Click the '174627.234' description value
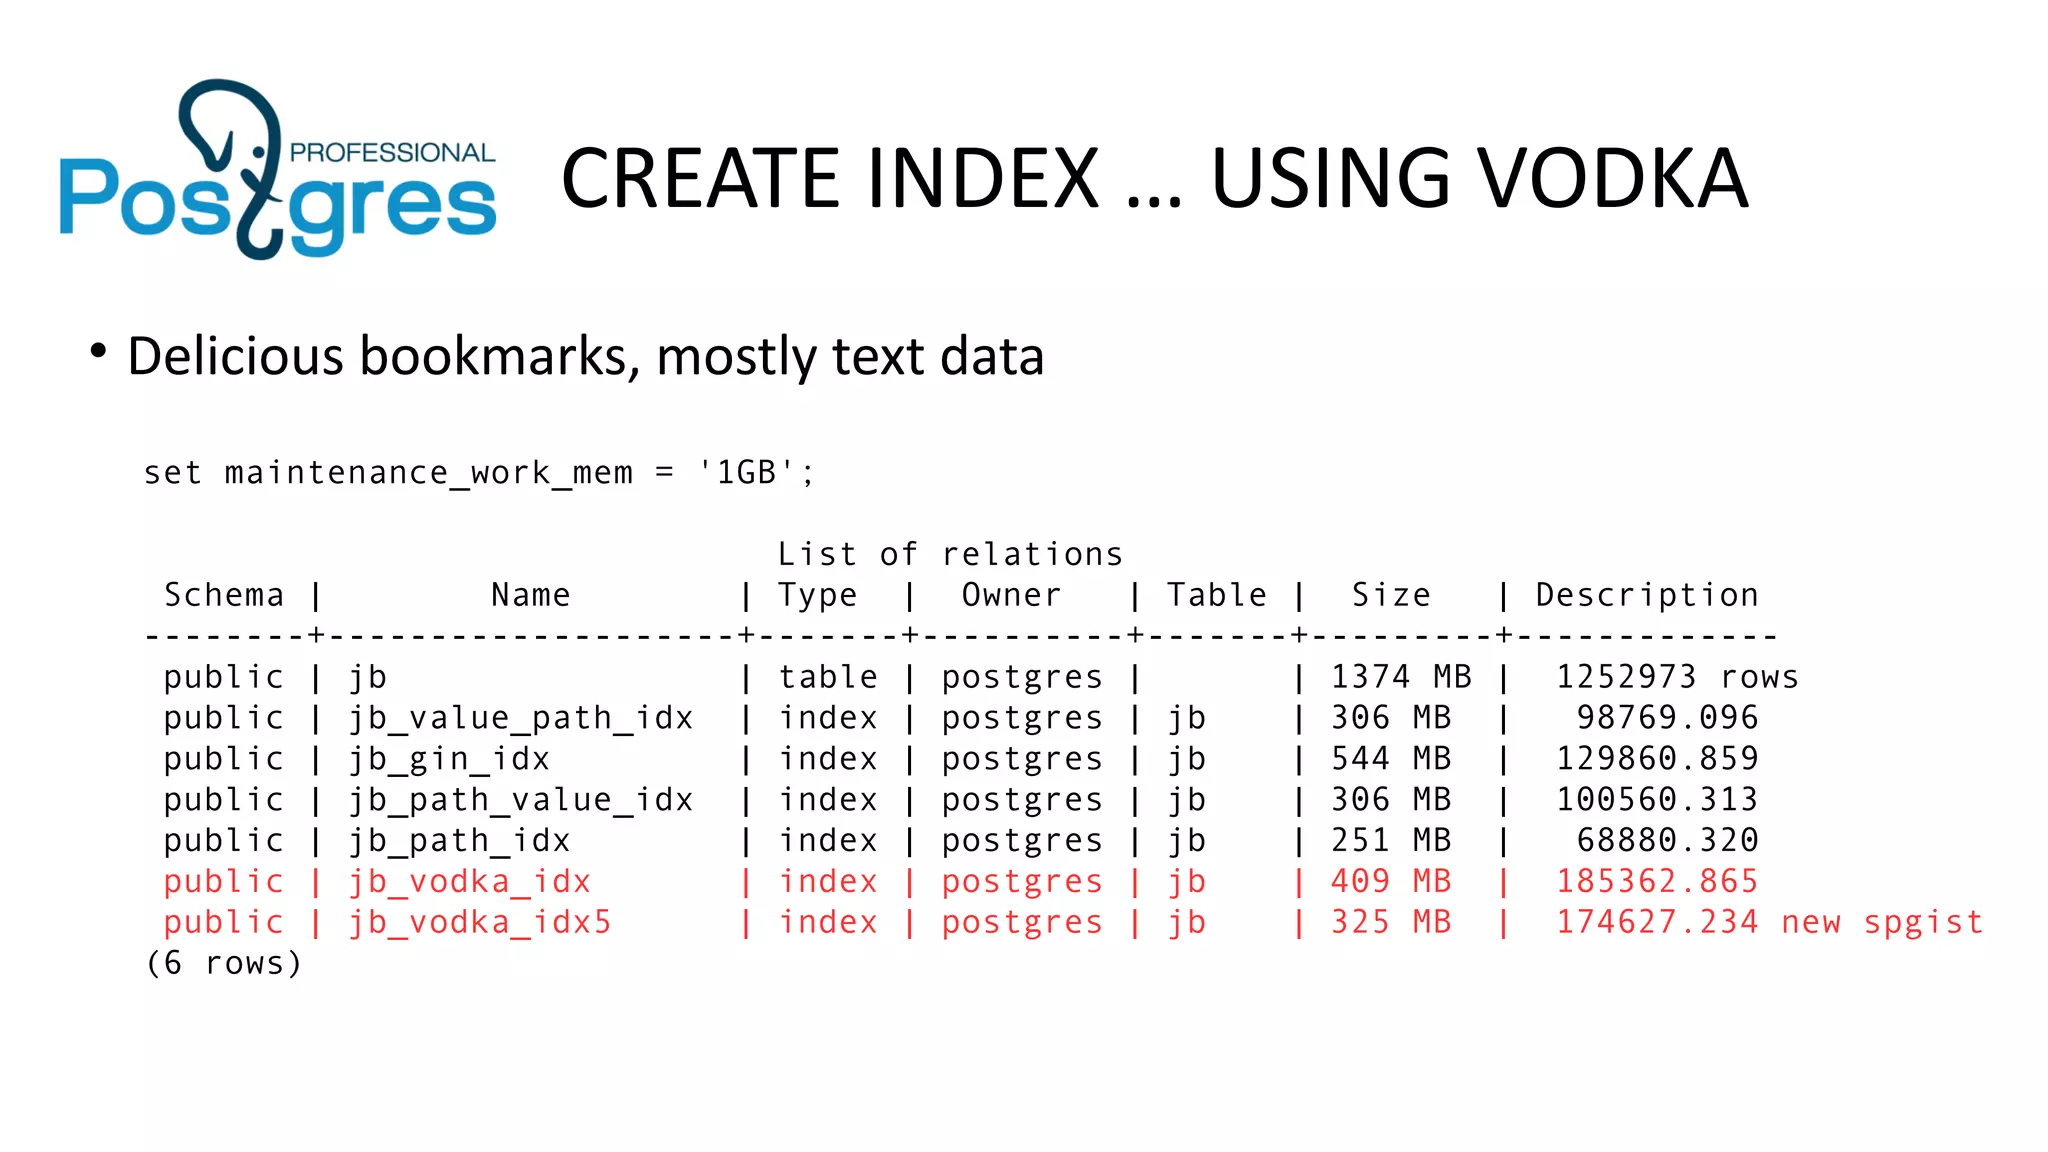 pyautogui.click(x=1657, y=922)
